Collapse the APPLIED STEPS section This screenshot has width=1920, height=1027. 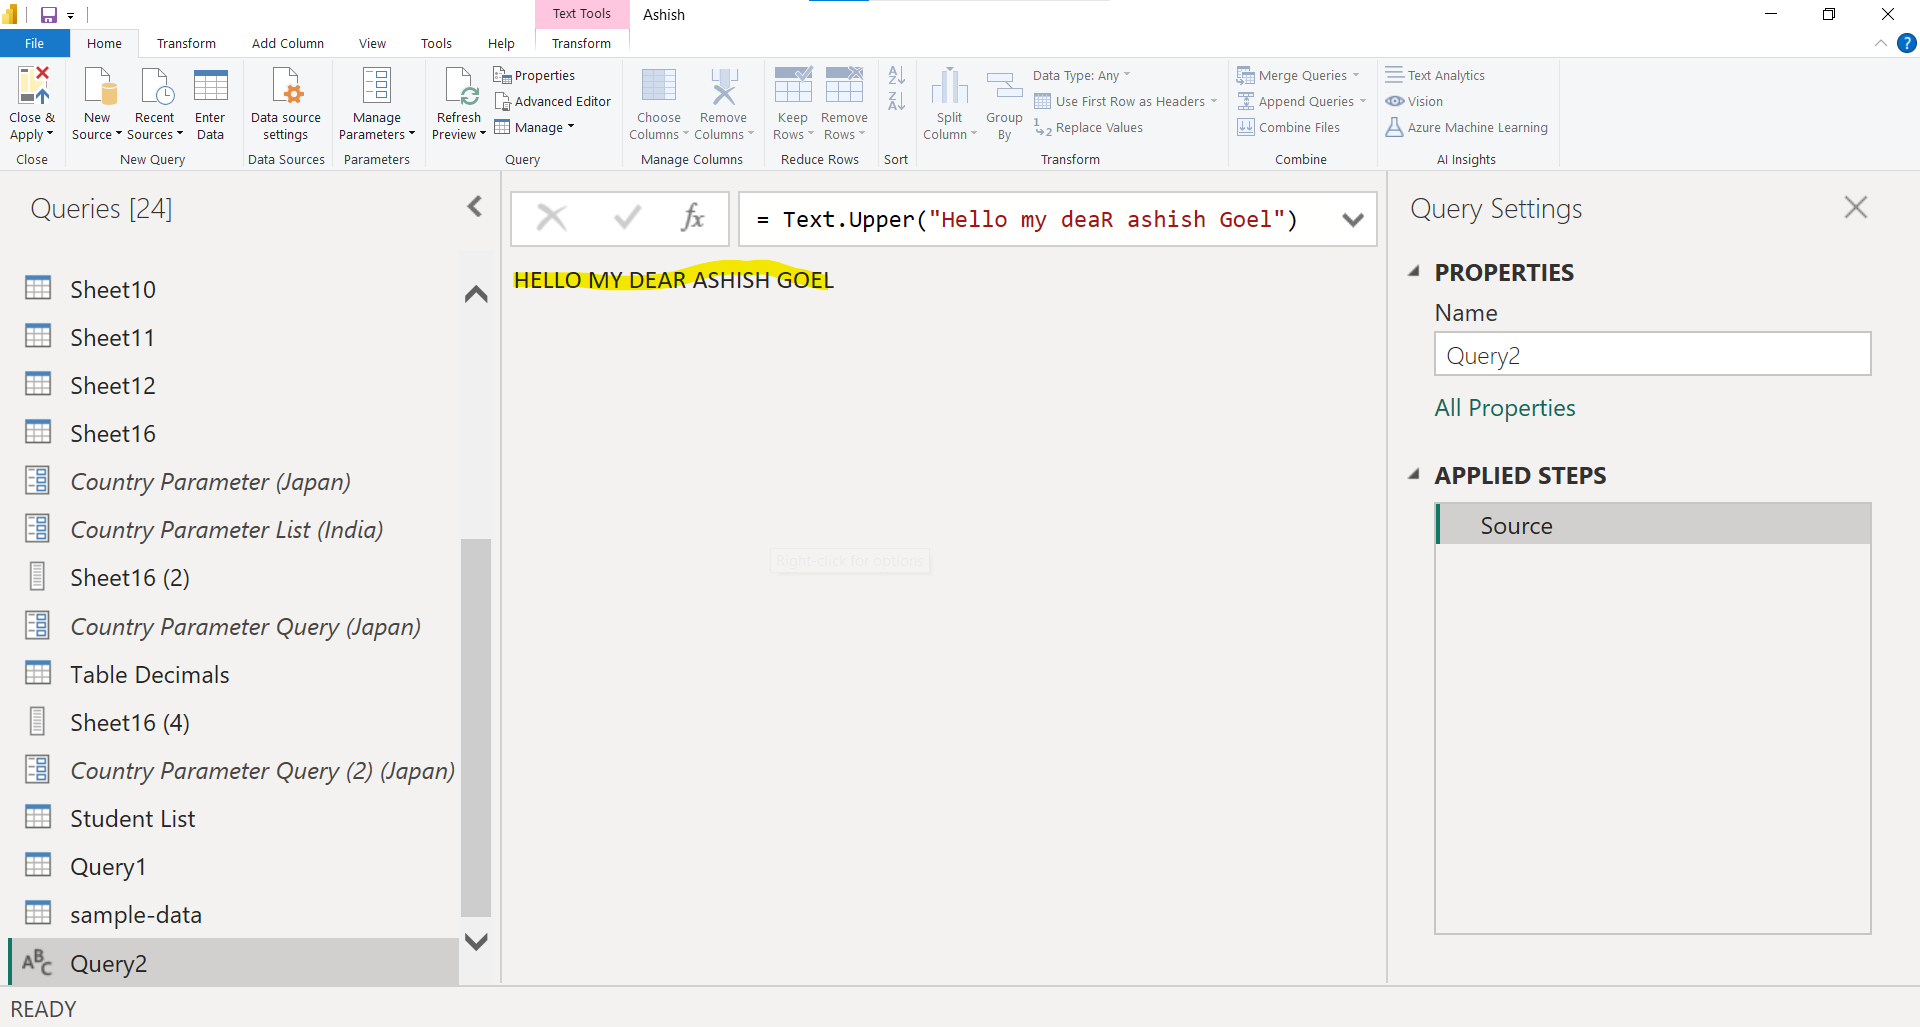tap(1416, 475)
